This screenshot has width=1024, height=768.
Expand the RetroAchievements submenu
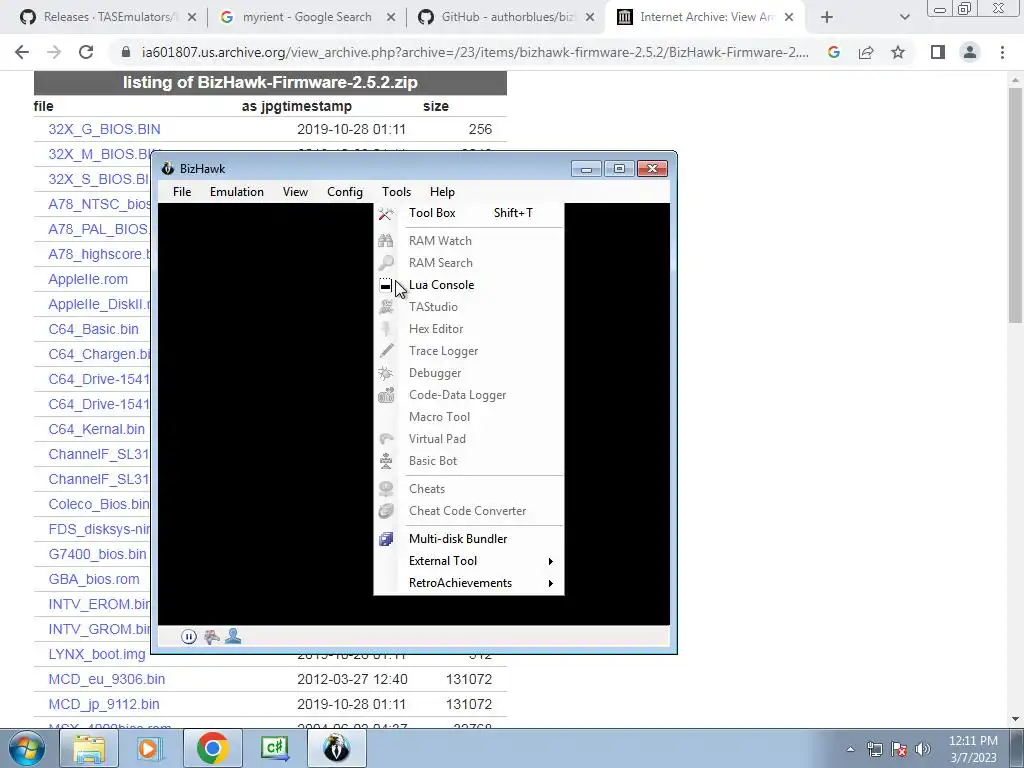coord(468,583)
